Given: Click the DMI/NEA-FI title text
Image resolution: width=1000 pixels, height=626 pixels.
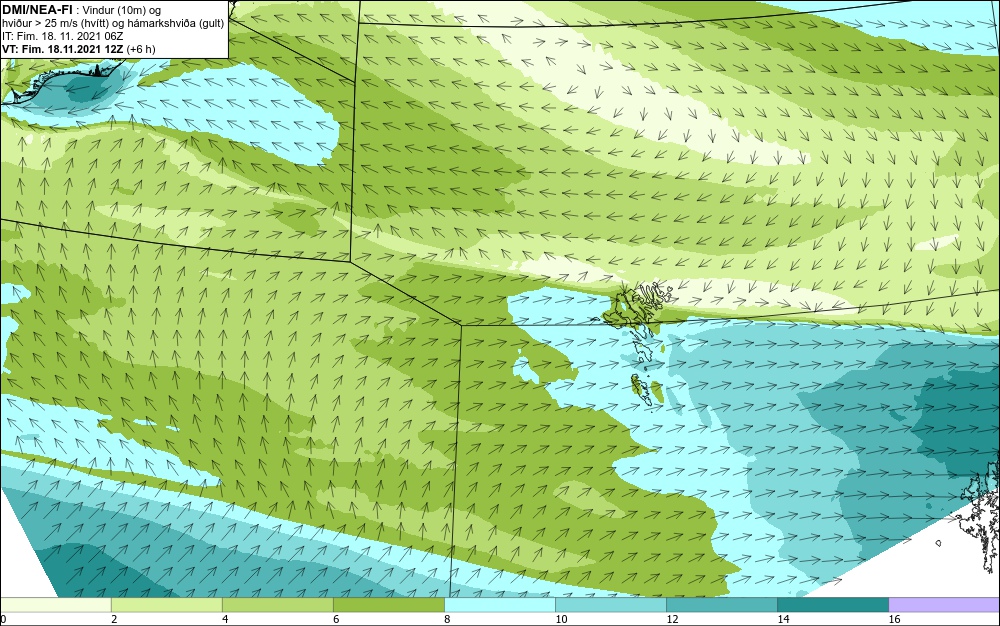Looking at the screenshot, I should pos(37,10).
